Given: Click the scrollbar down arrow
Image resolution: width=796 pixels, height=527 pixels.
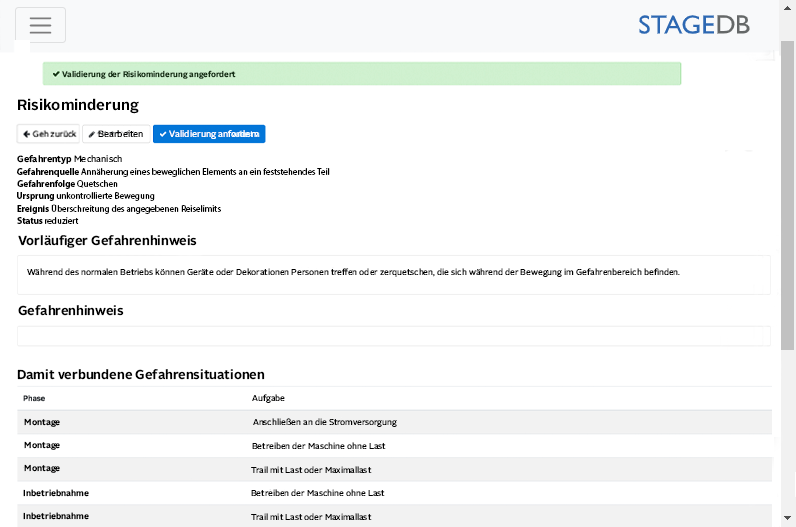Looking at the screenshot, I should tap(788, 519).
